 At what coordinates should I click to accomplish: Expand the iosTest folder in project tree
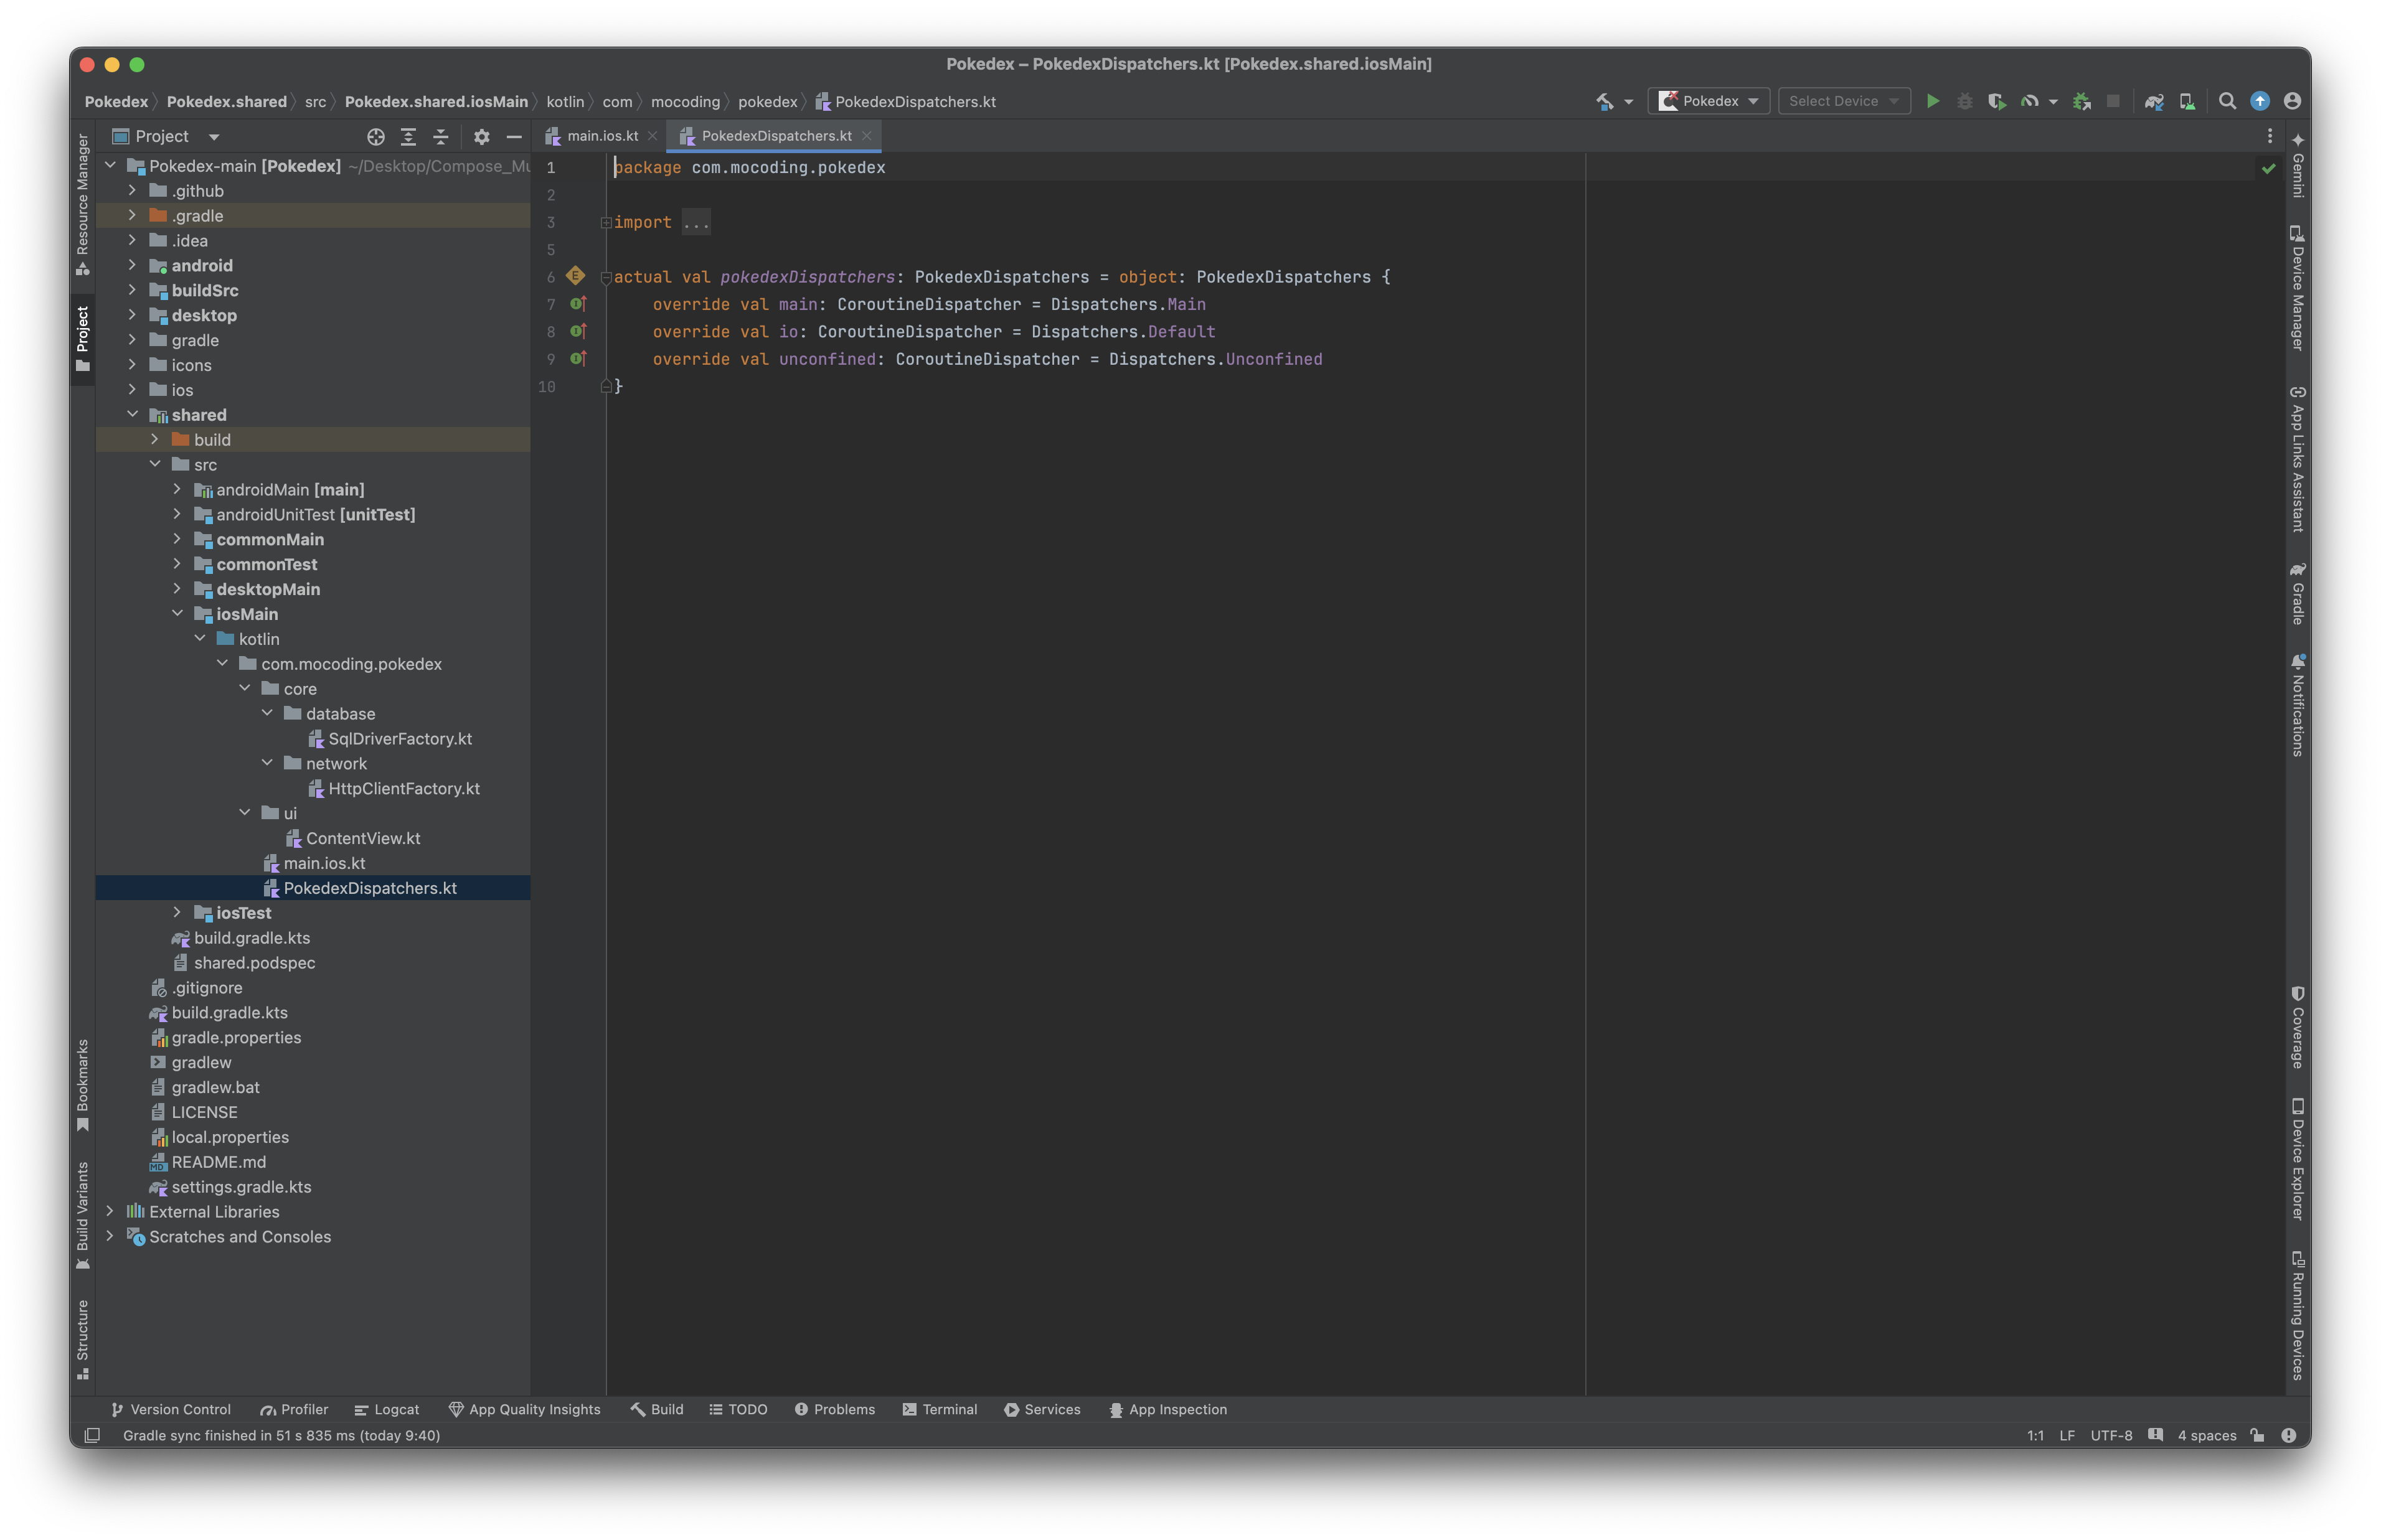click(177, 912)
